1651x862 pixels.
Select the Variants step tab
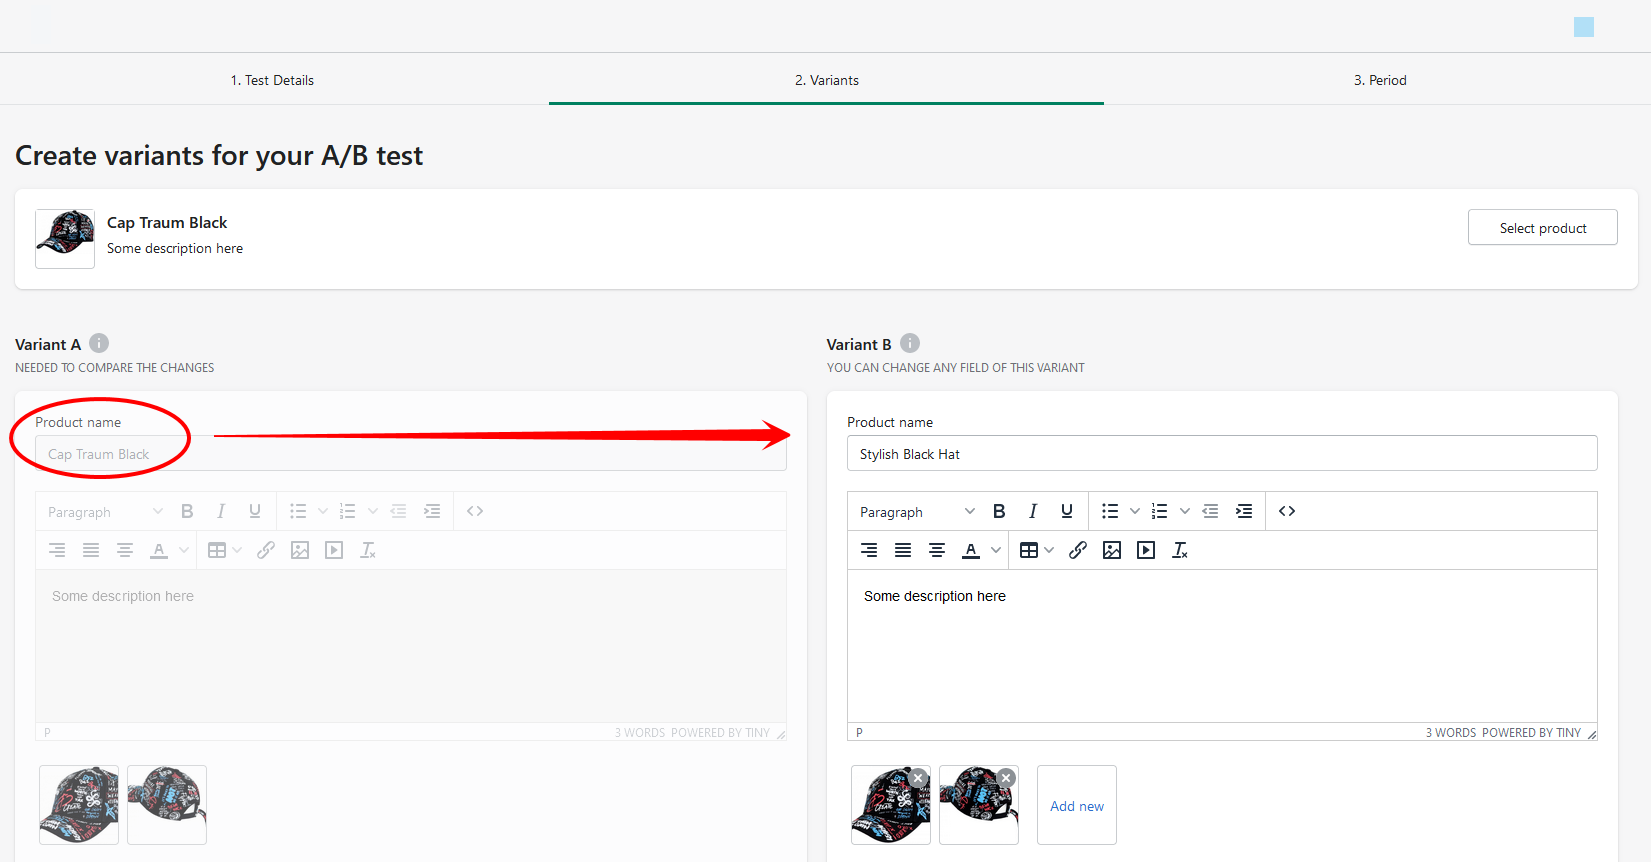point(826,80)
